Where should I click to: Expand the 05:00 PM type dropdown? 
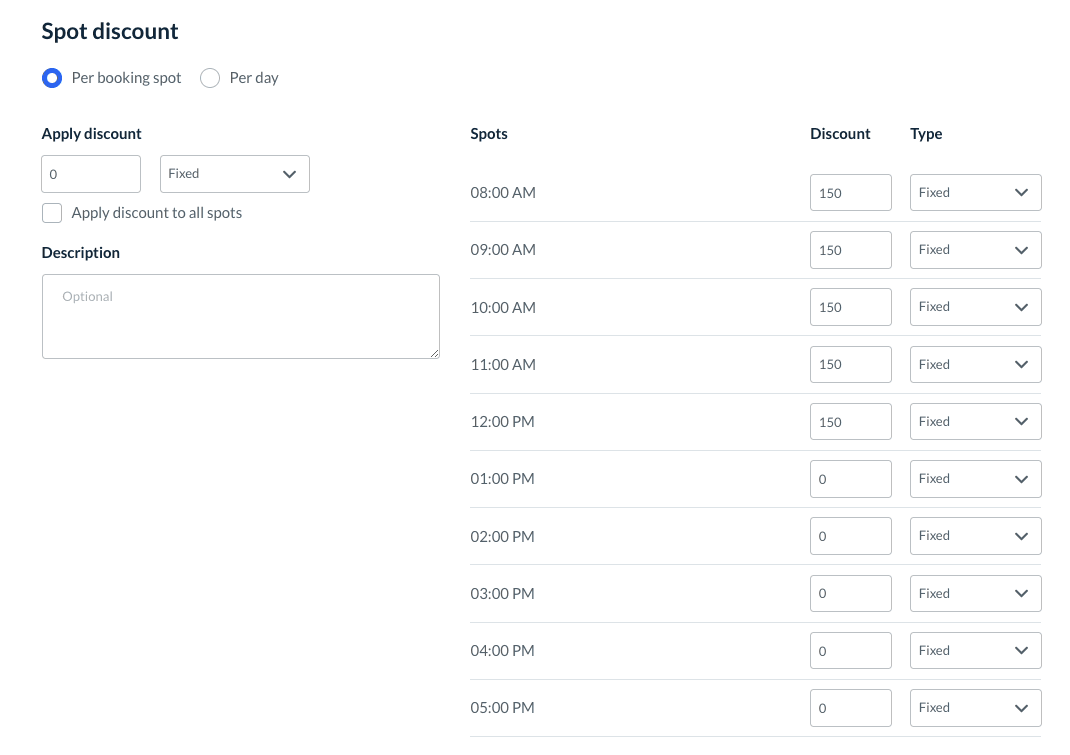975,708
